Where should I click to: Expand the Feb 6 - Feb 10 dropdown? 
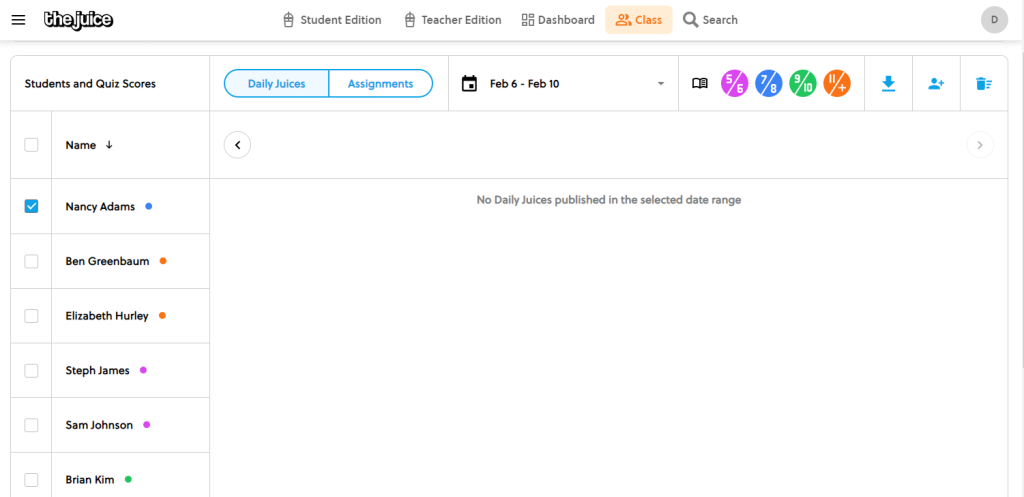click(x=564, y=84)
